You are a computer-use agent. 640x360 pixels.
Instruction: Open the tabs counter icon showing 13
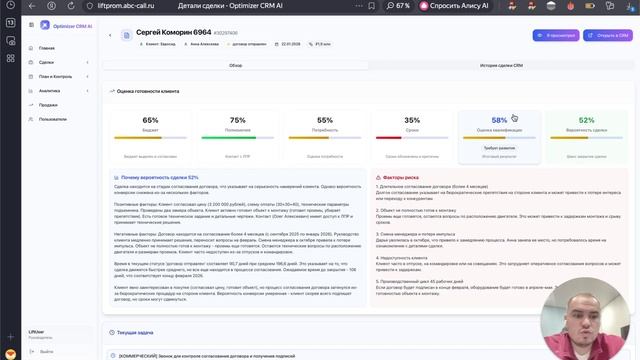(11, 23)
